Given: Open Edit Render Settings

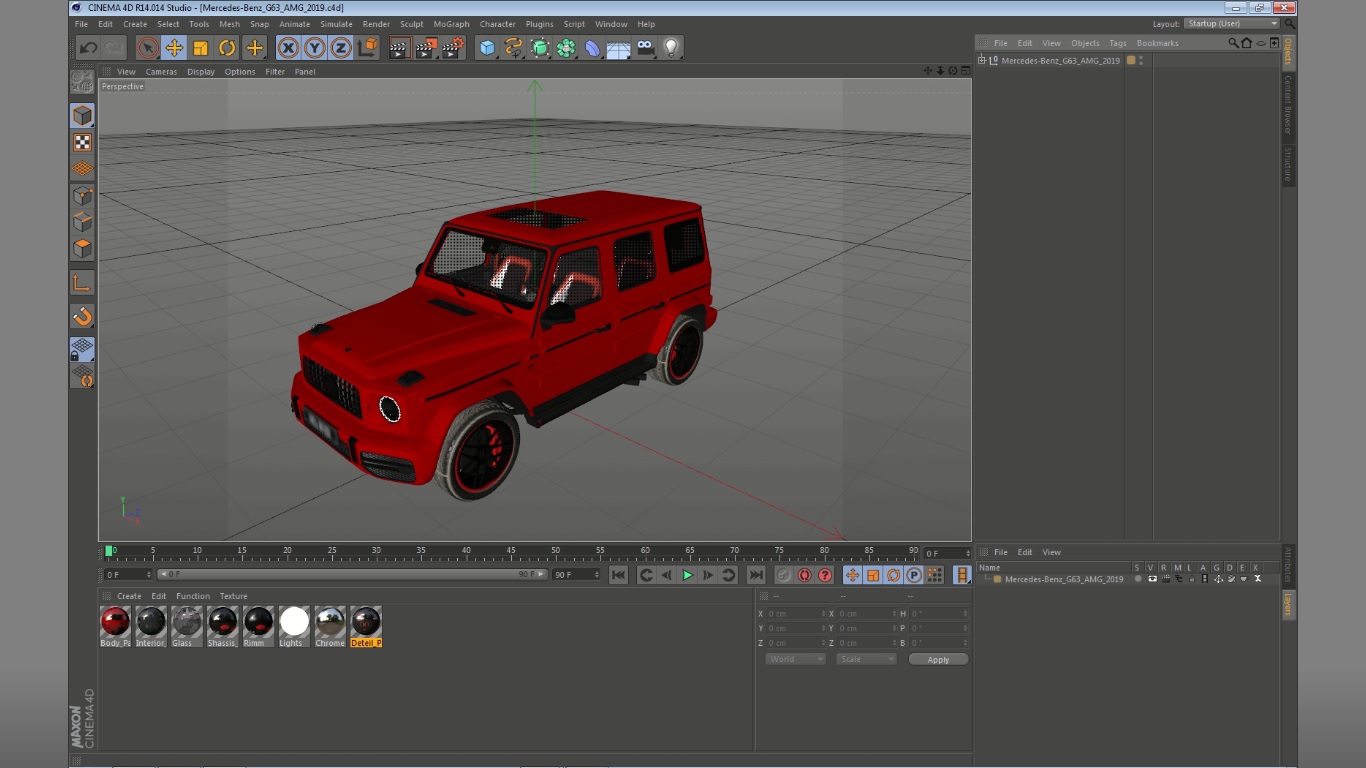Looking at the screenshot, I should point(453,47).
